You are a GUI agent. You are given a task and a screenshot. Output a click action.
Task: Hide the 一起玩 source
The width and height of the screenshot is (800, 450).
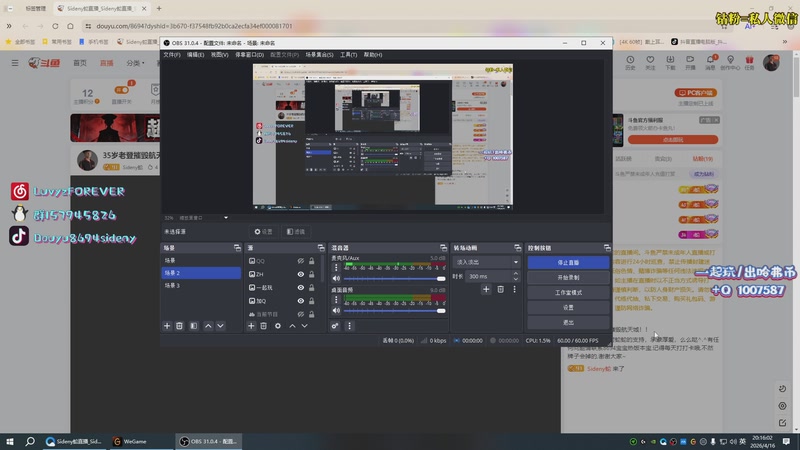tap(301, 287)
